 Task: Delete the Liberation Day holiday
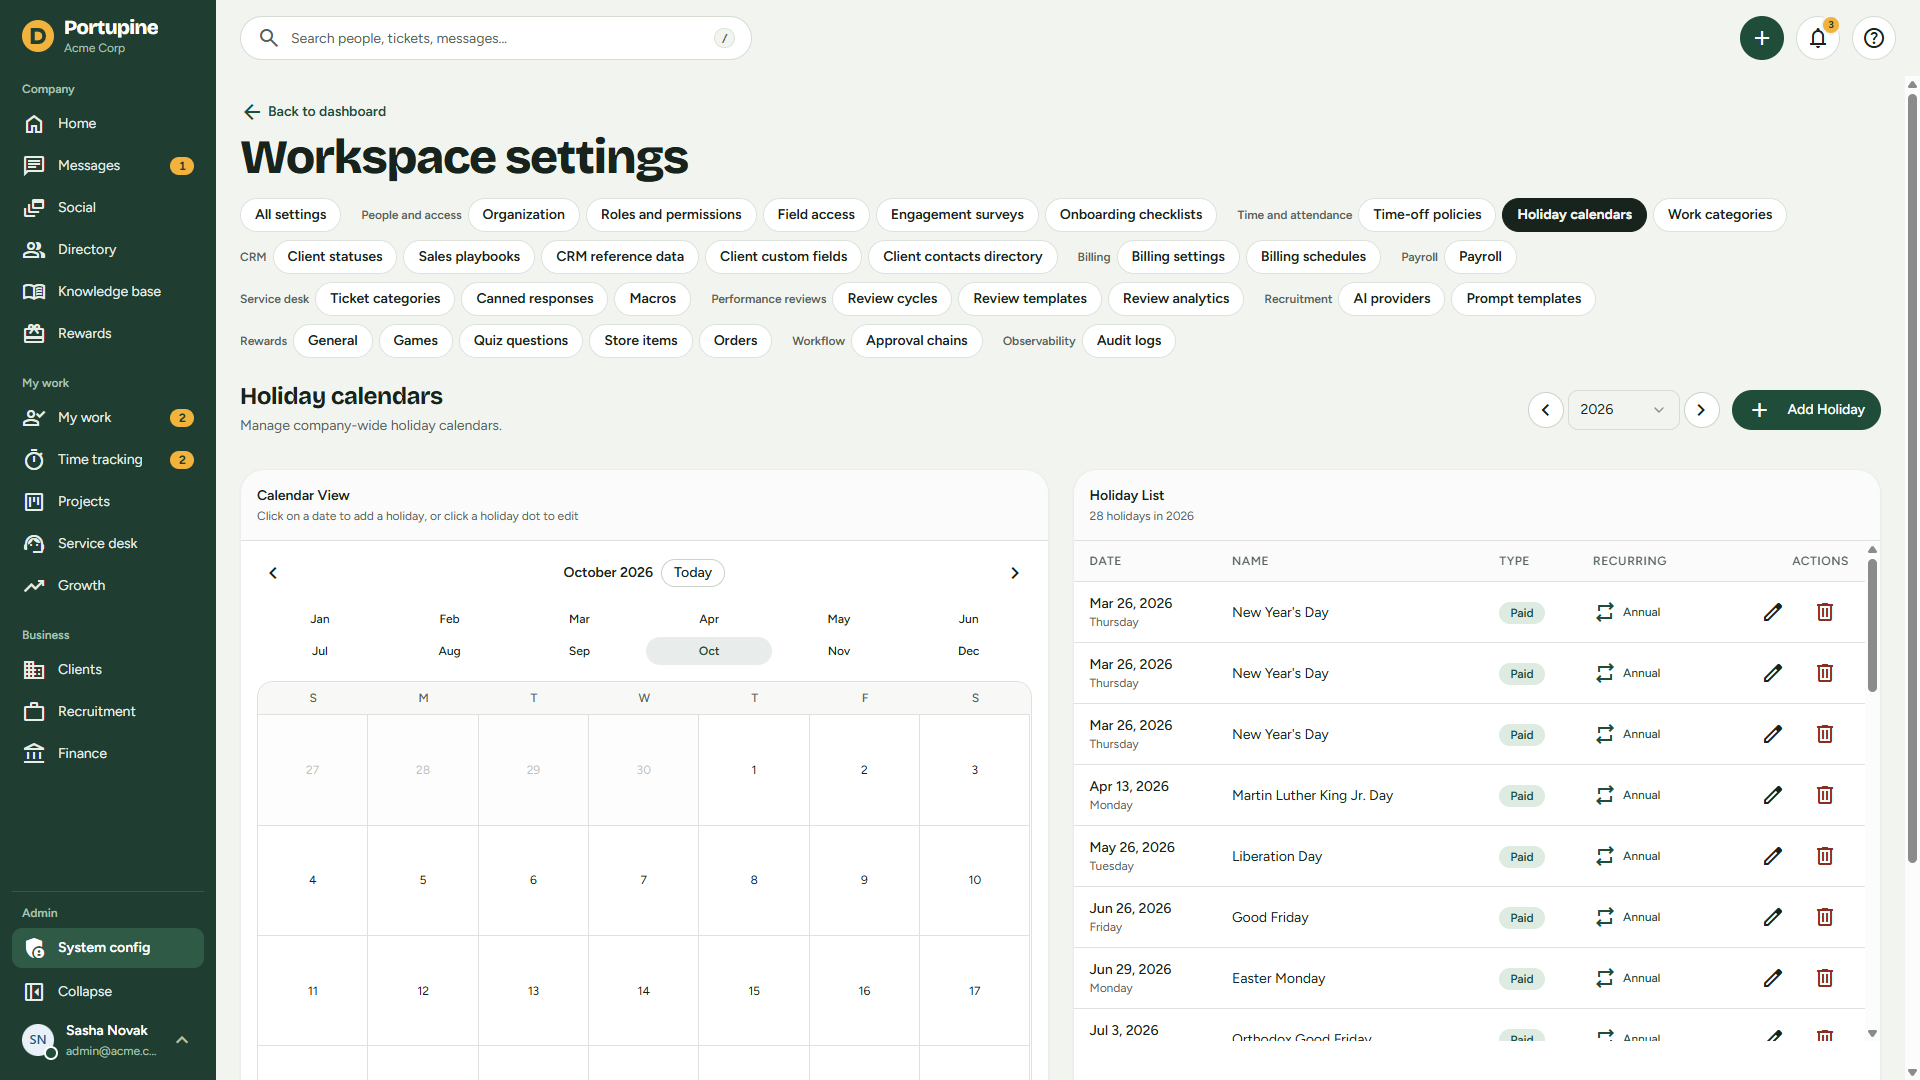point(1825,856)
